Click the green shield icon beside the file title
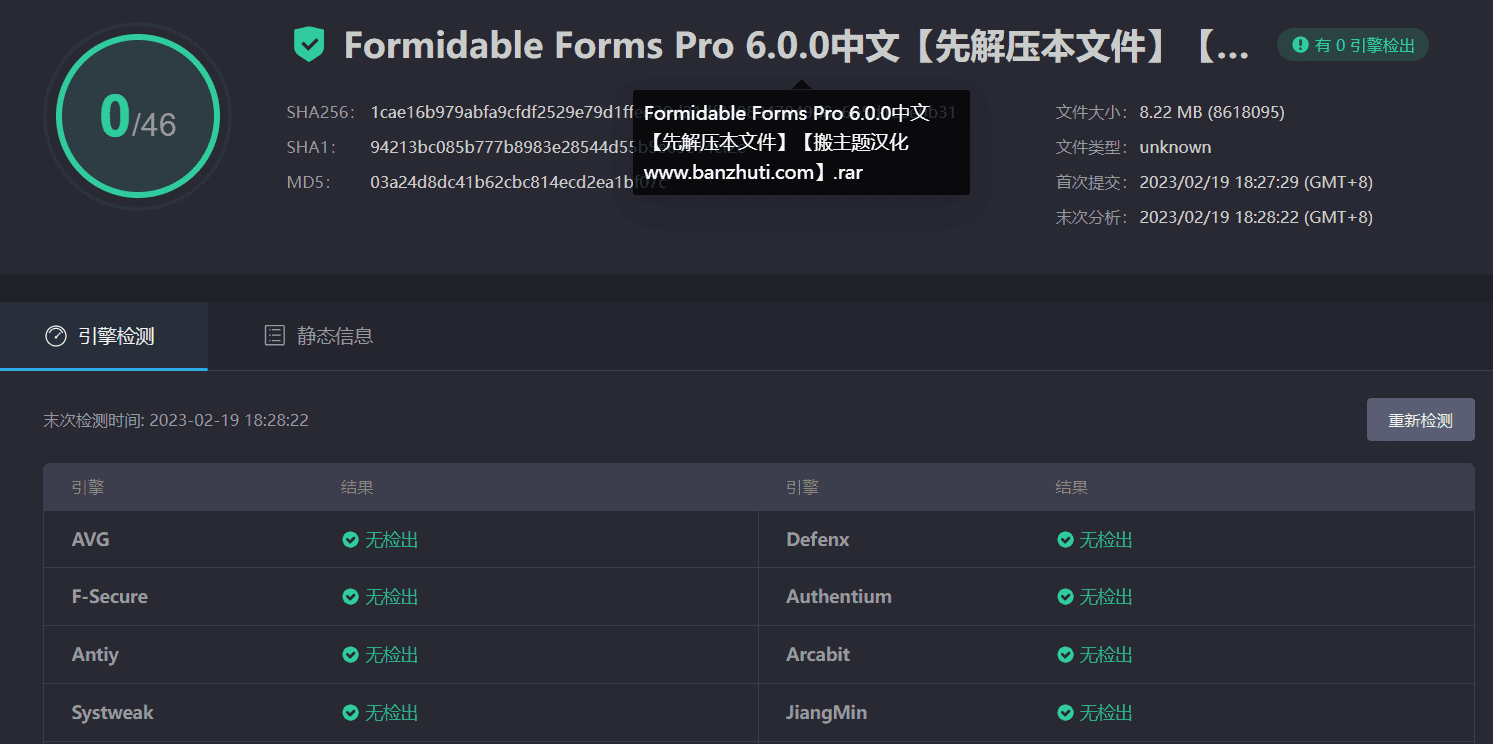This screenshot has height=744, width=1493. pos(309,45)
